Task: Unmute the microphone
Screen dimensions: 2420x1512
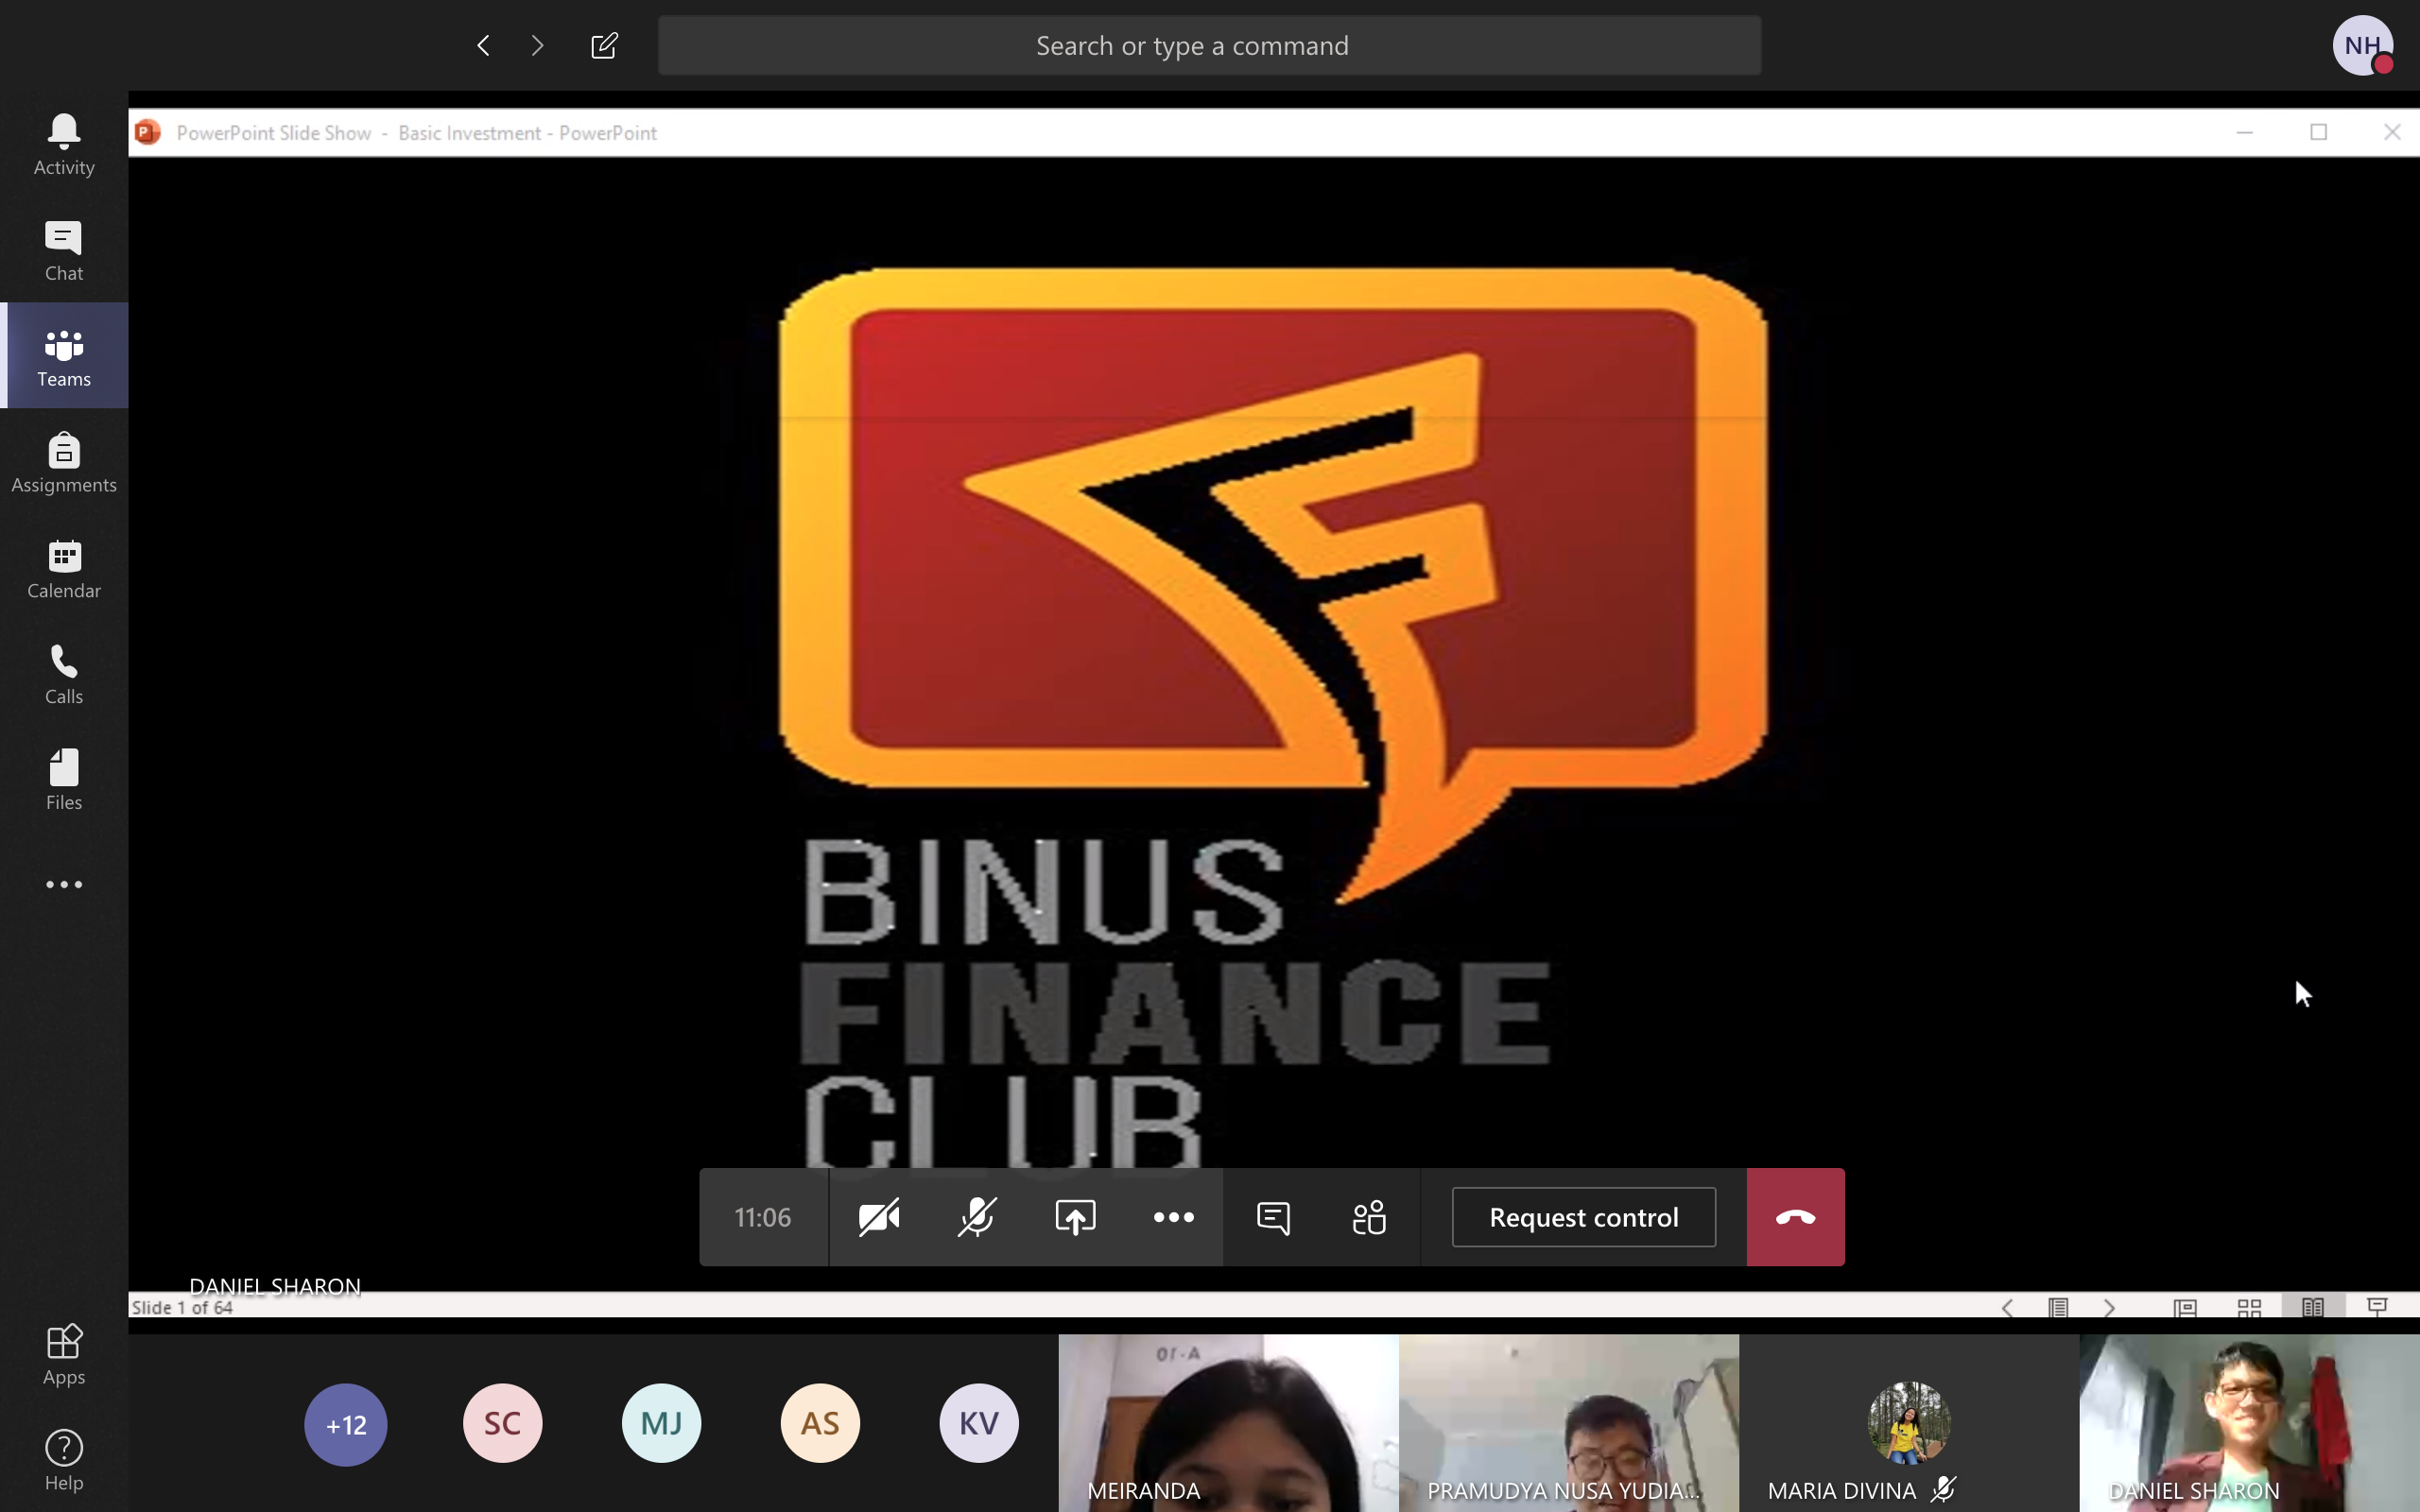Action: click(976, 1217)
